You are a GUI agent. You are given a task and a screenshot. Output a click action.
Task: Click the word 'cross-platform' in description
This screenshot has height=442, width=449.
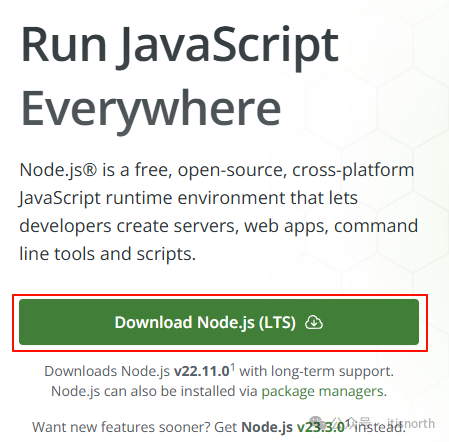(353, 170)
